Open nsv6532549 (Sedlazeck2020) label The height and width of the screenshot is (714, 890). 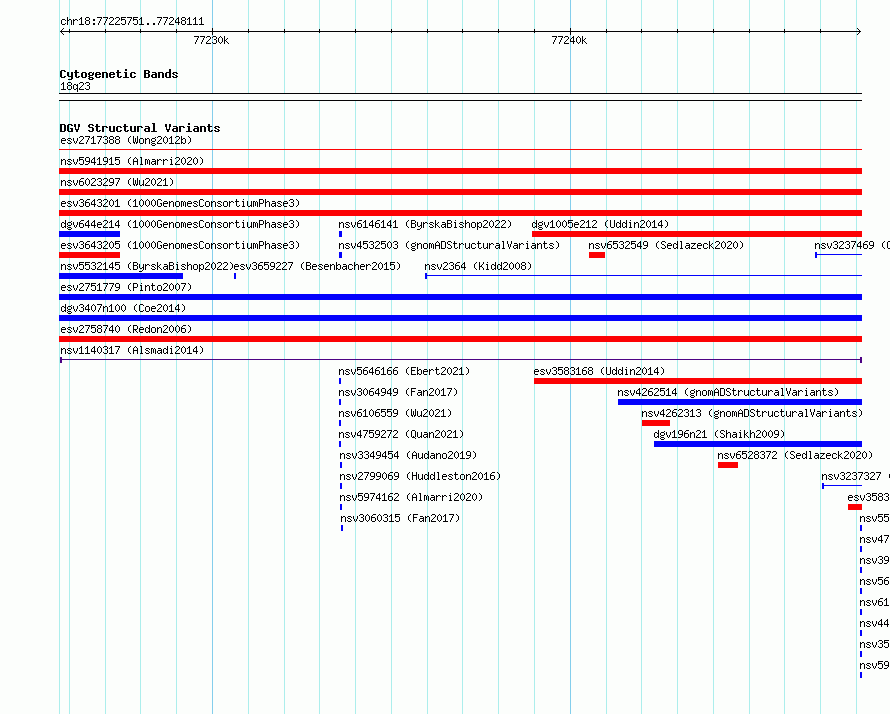(666, 245)
